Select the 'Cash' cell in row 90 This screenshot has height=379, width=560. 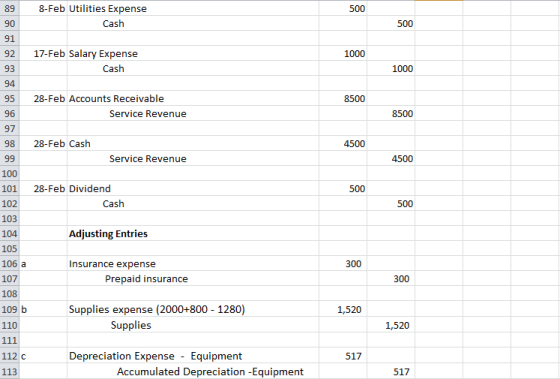pyautogui.click(x=193, y=23)
